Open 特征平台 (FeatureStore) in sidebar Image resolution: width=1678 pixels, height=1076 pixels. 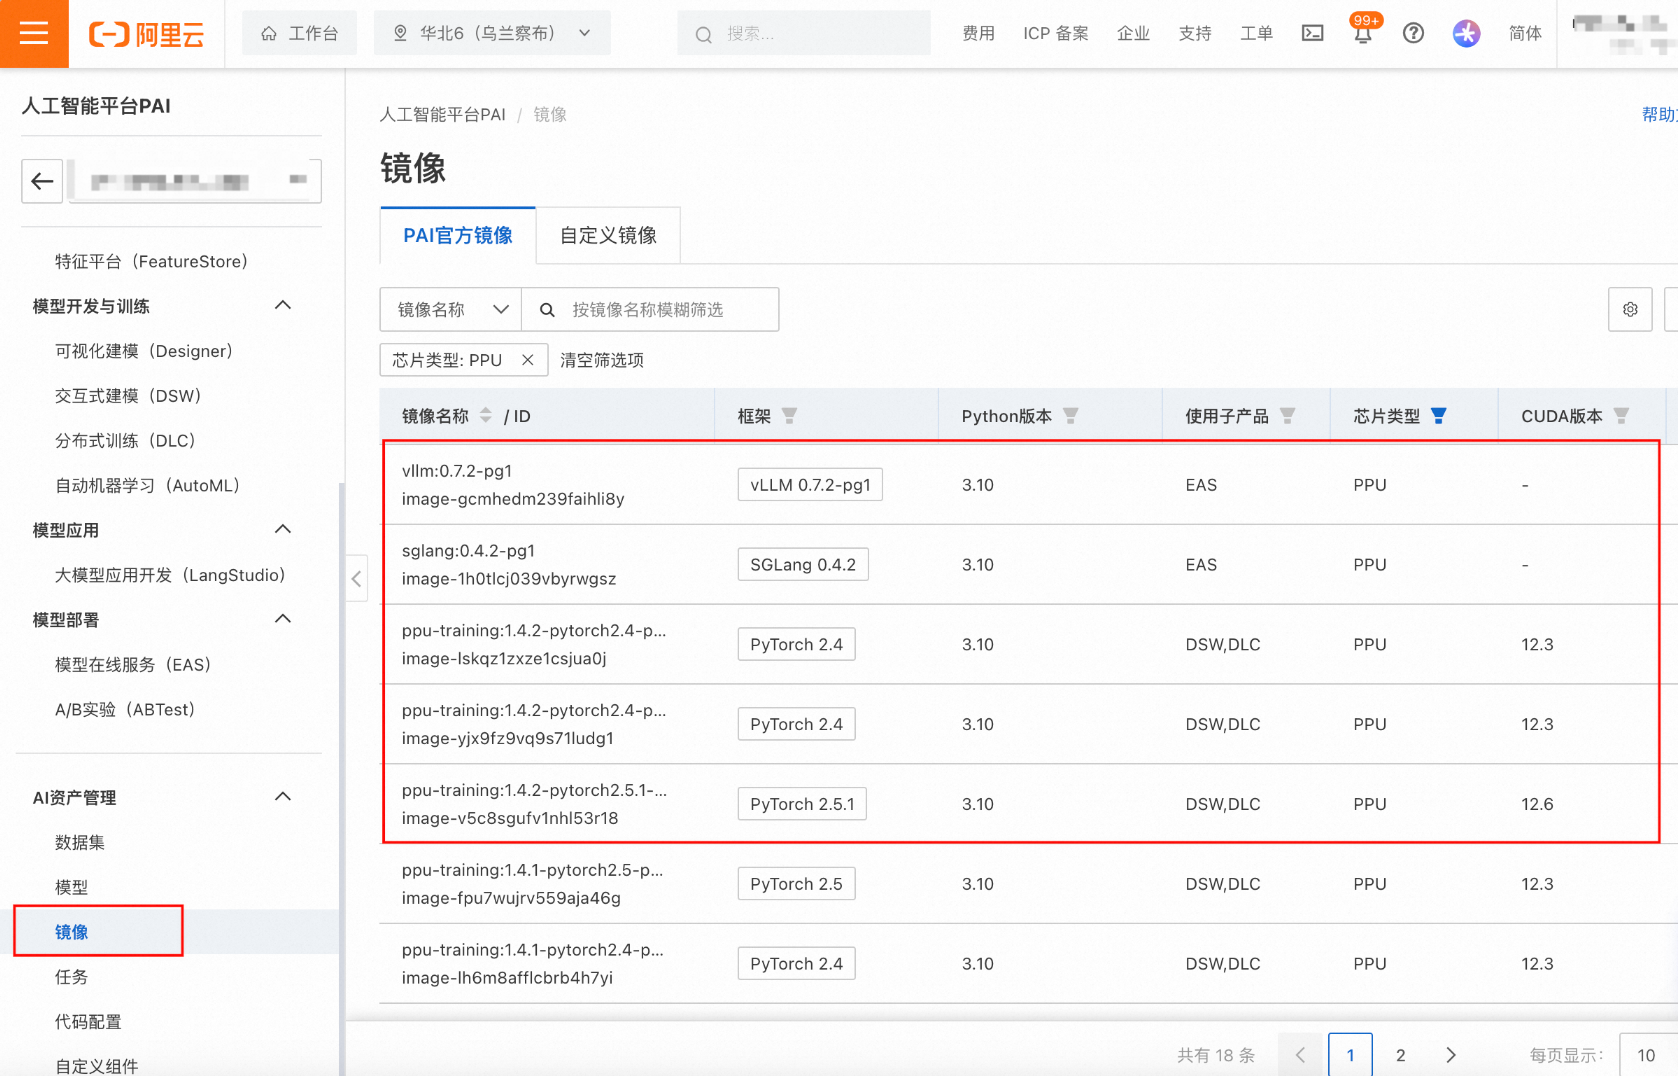pos(151,261)
